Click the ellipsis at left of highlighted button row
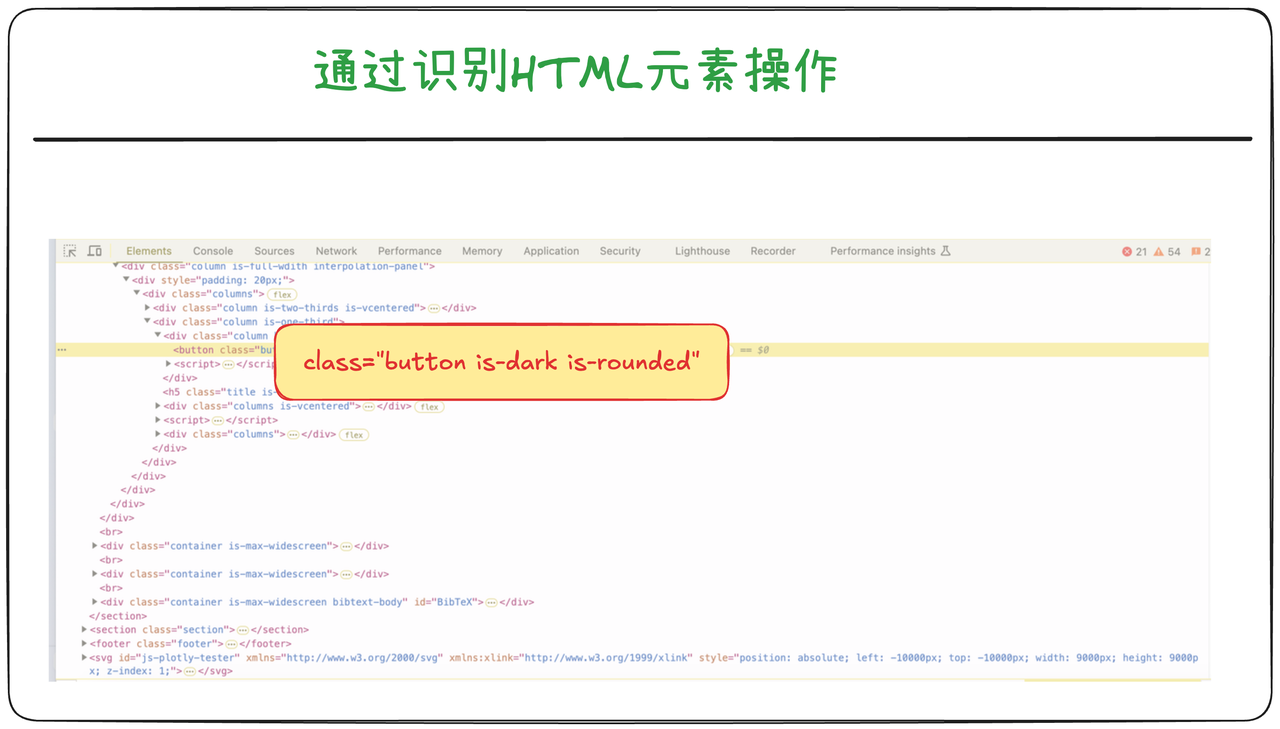Screen dimensions: 1280x729 tap(62, 350)
